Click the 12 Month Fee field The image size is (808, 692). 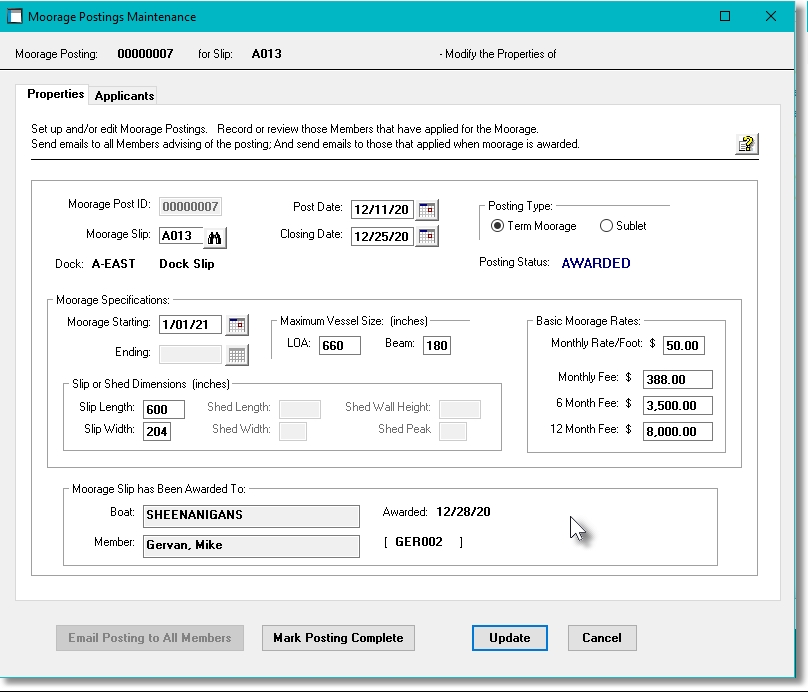coord(678,431)
